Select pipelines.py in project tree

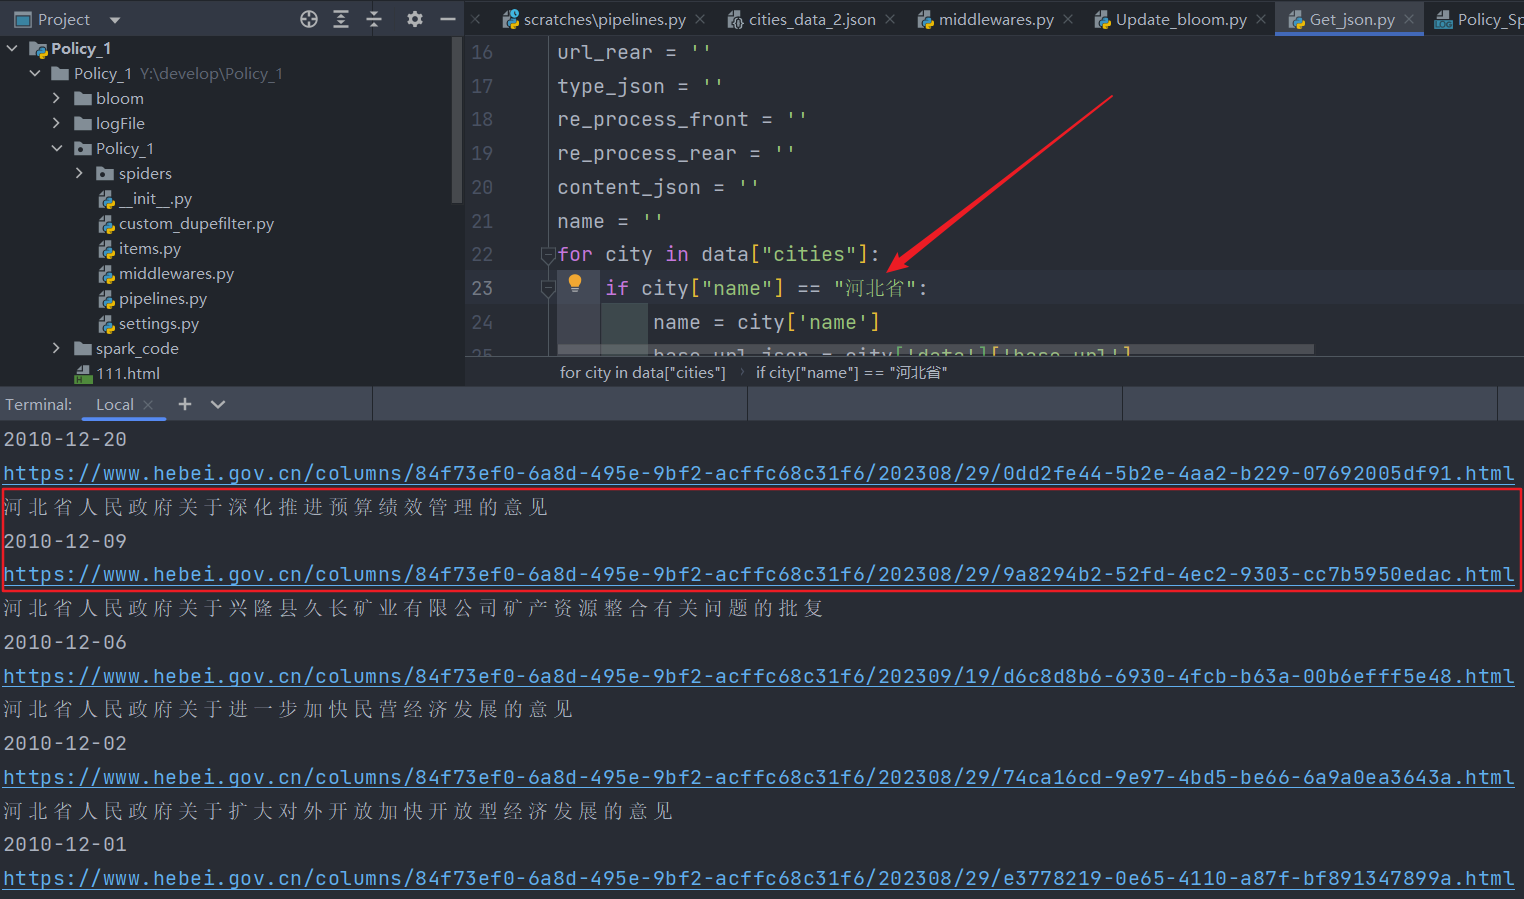pyautogui.click(x=153, y=299)
